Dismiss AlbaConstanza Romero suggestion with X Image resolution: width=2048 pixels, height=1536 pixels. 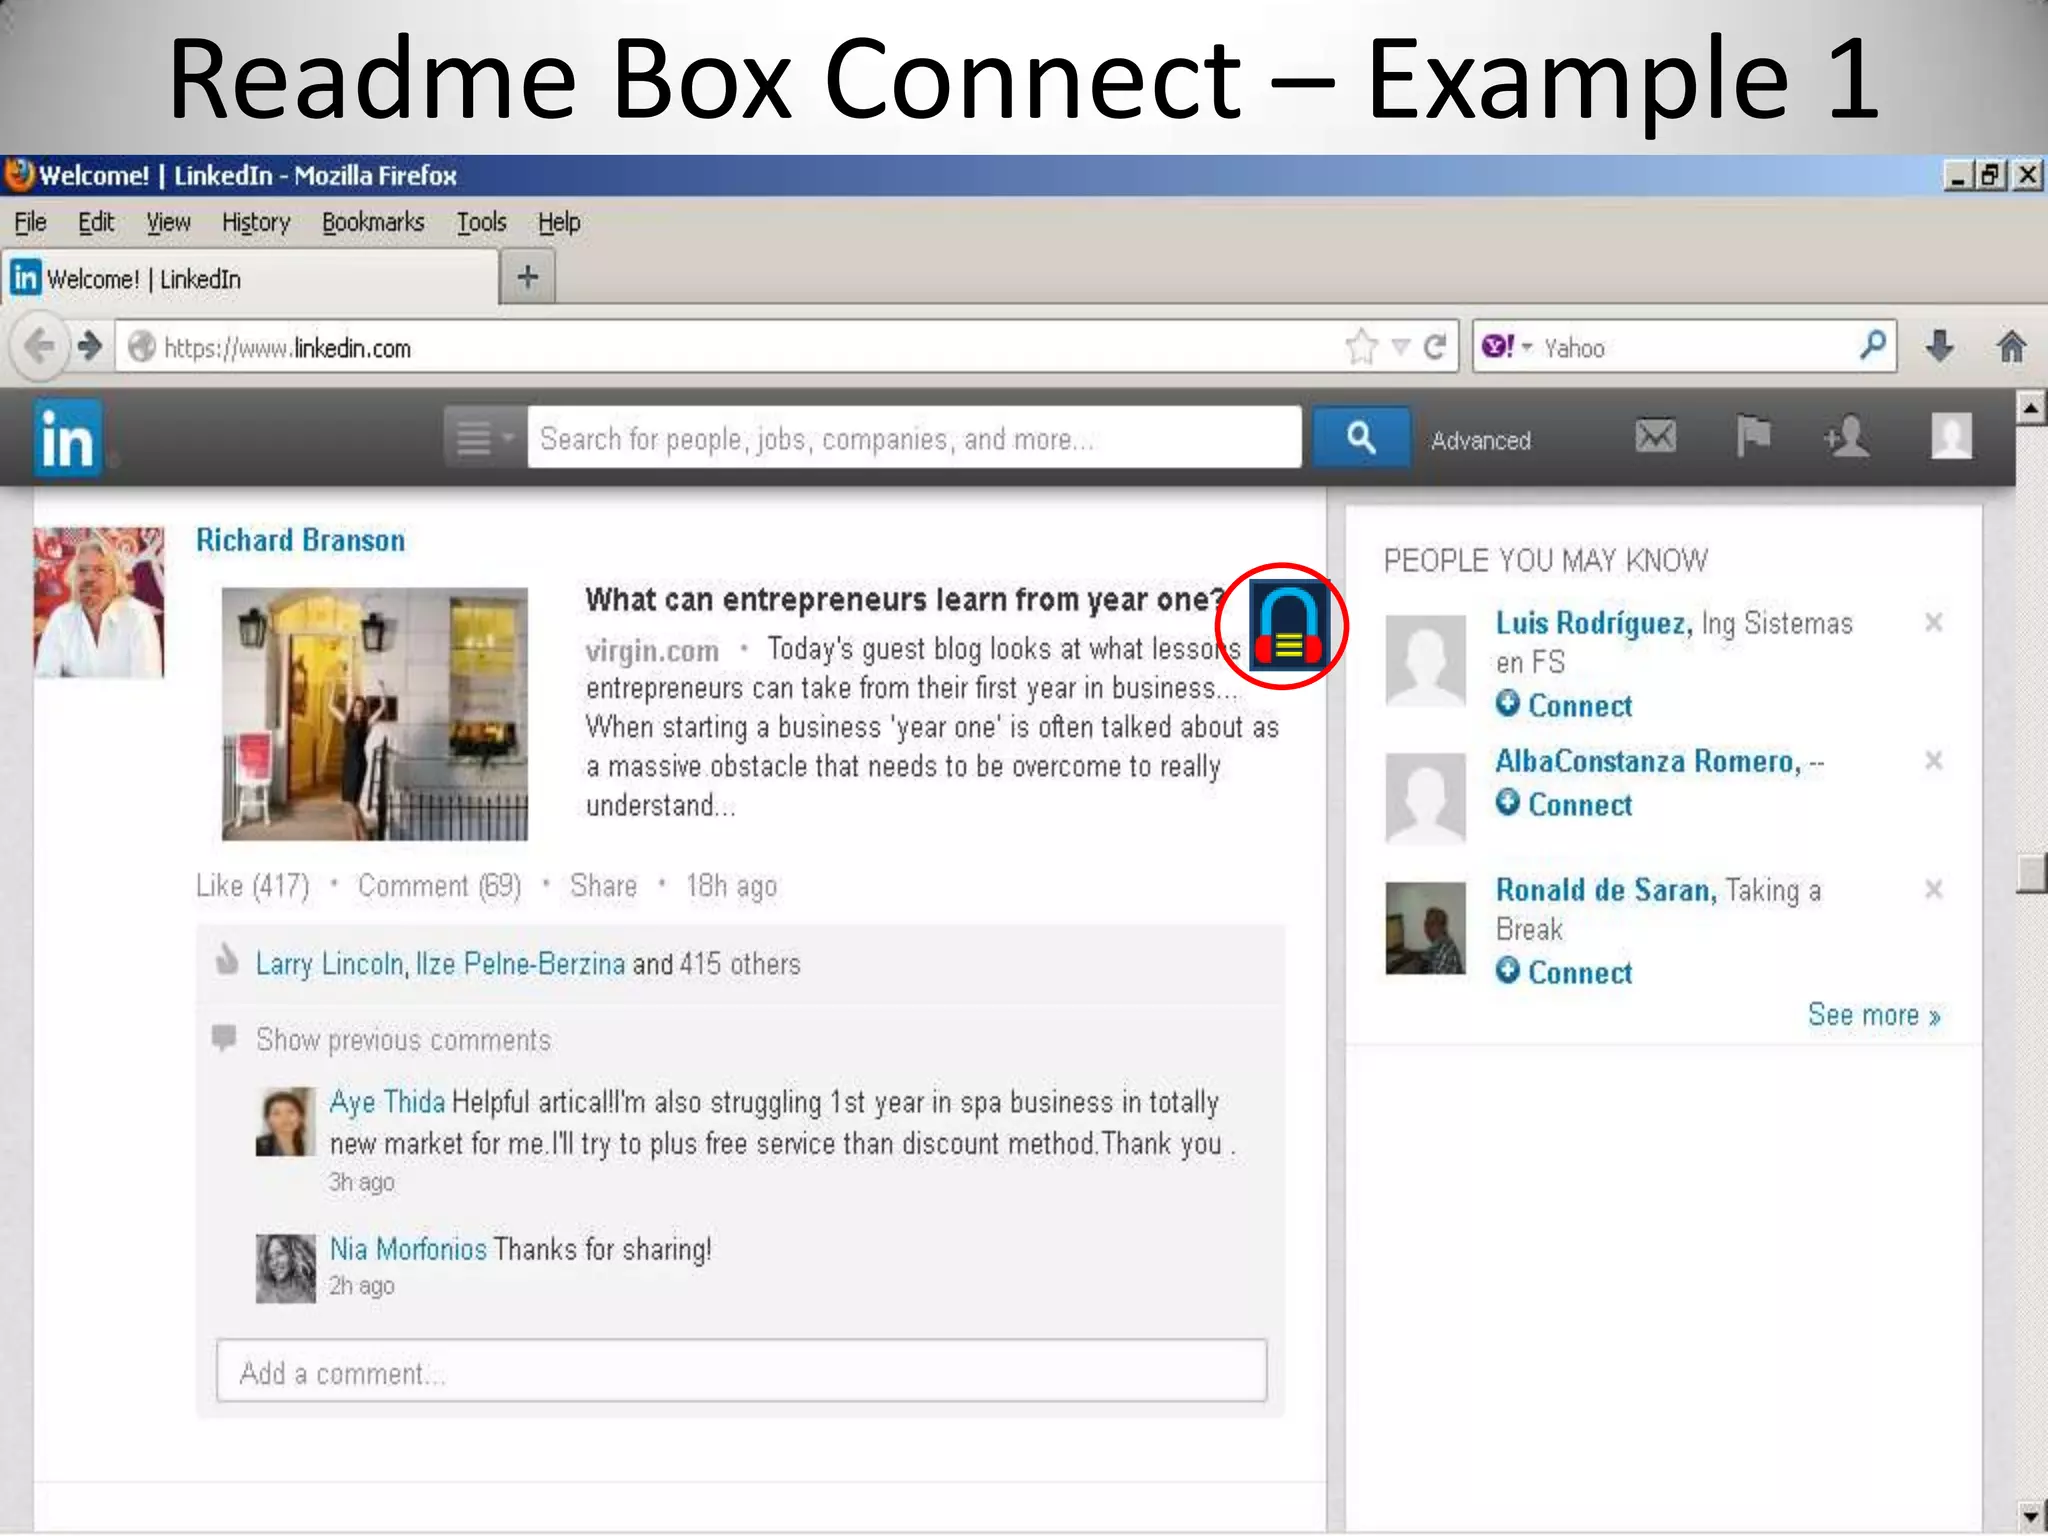coord(1934,760)
